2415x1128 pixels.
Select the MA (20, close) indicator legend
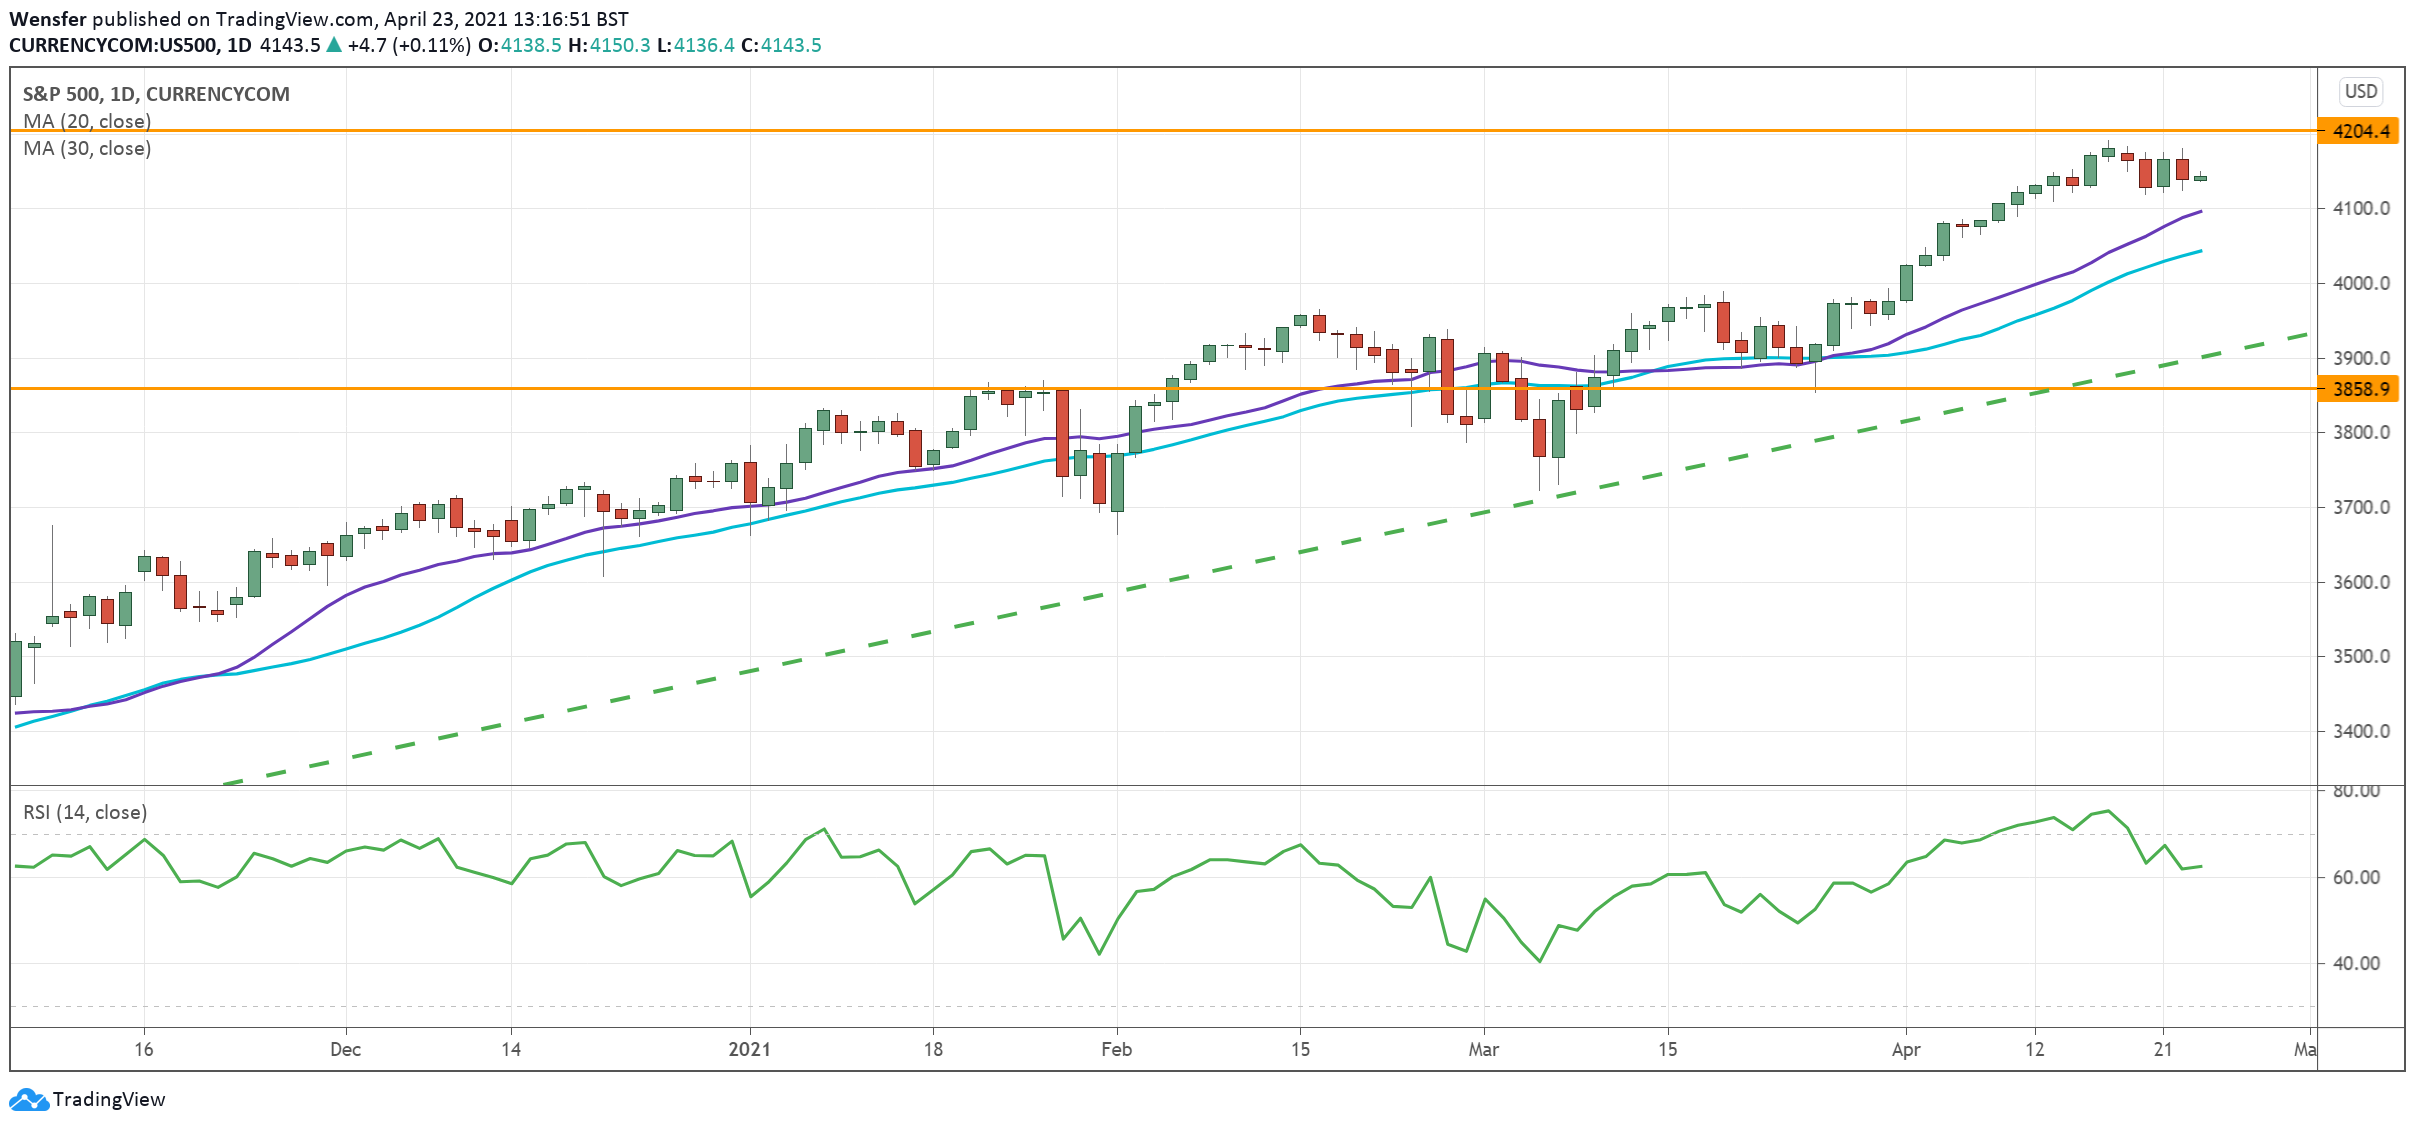[87, 121]
